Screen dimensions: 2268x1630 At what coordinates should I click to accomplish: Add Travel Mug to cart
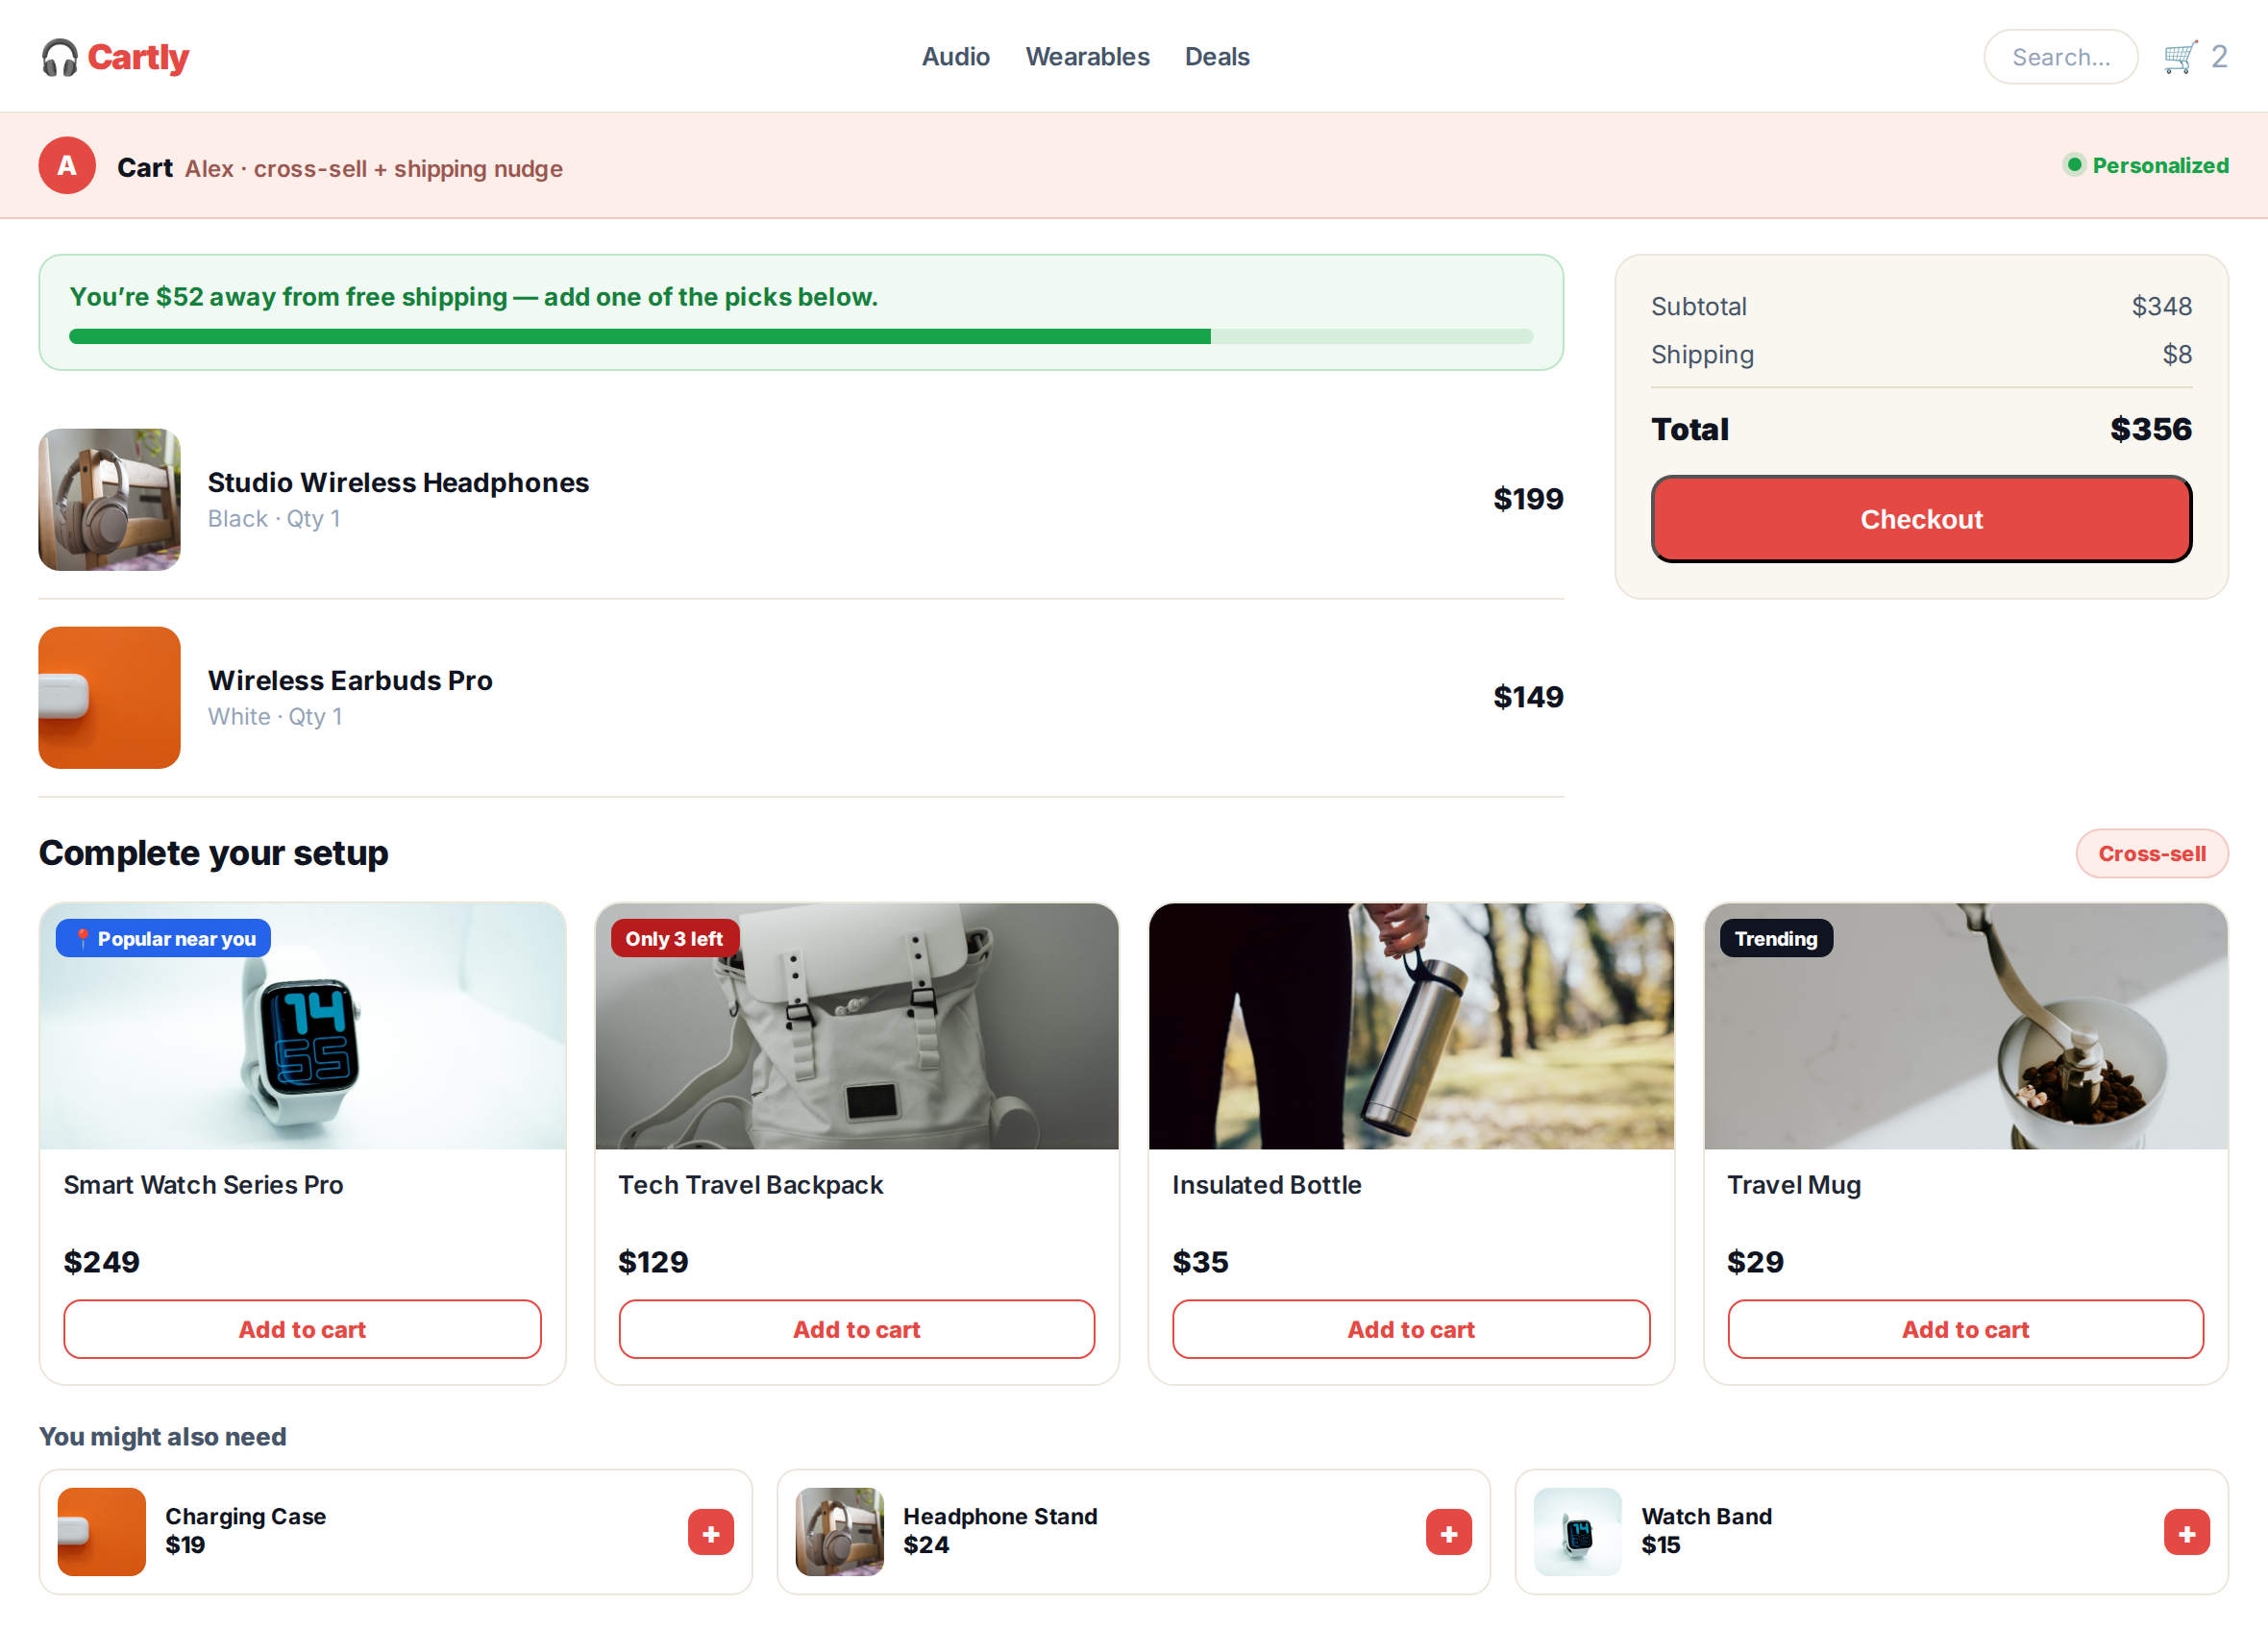pos(1965,1329)
